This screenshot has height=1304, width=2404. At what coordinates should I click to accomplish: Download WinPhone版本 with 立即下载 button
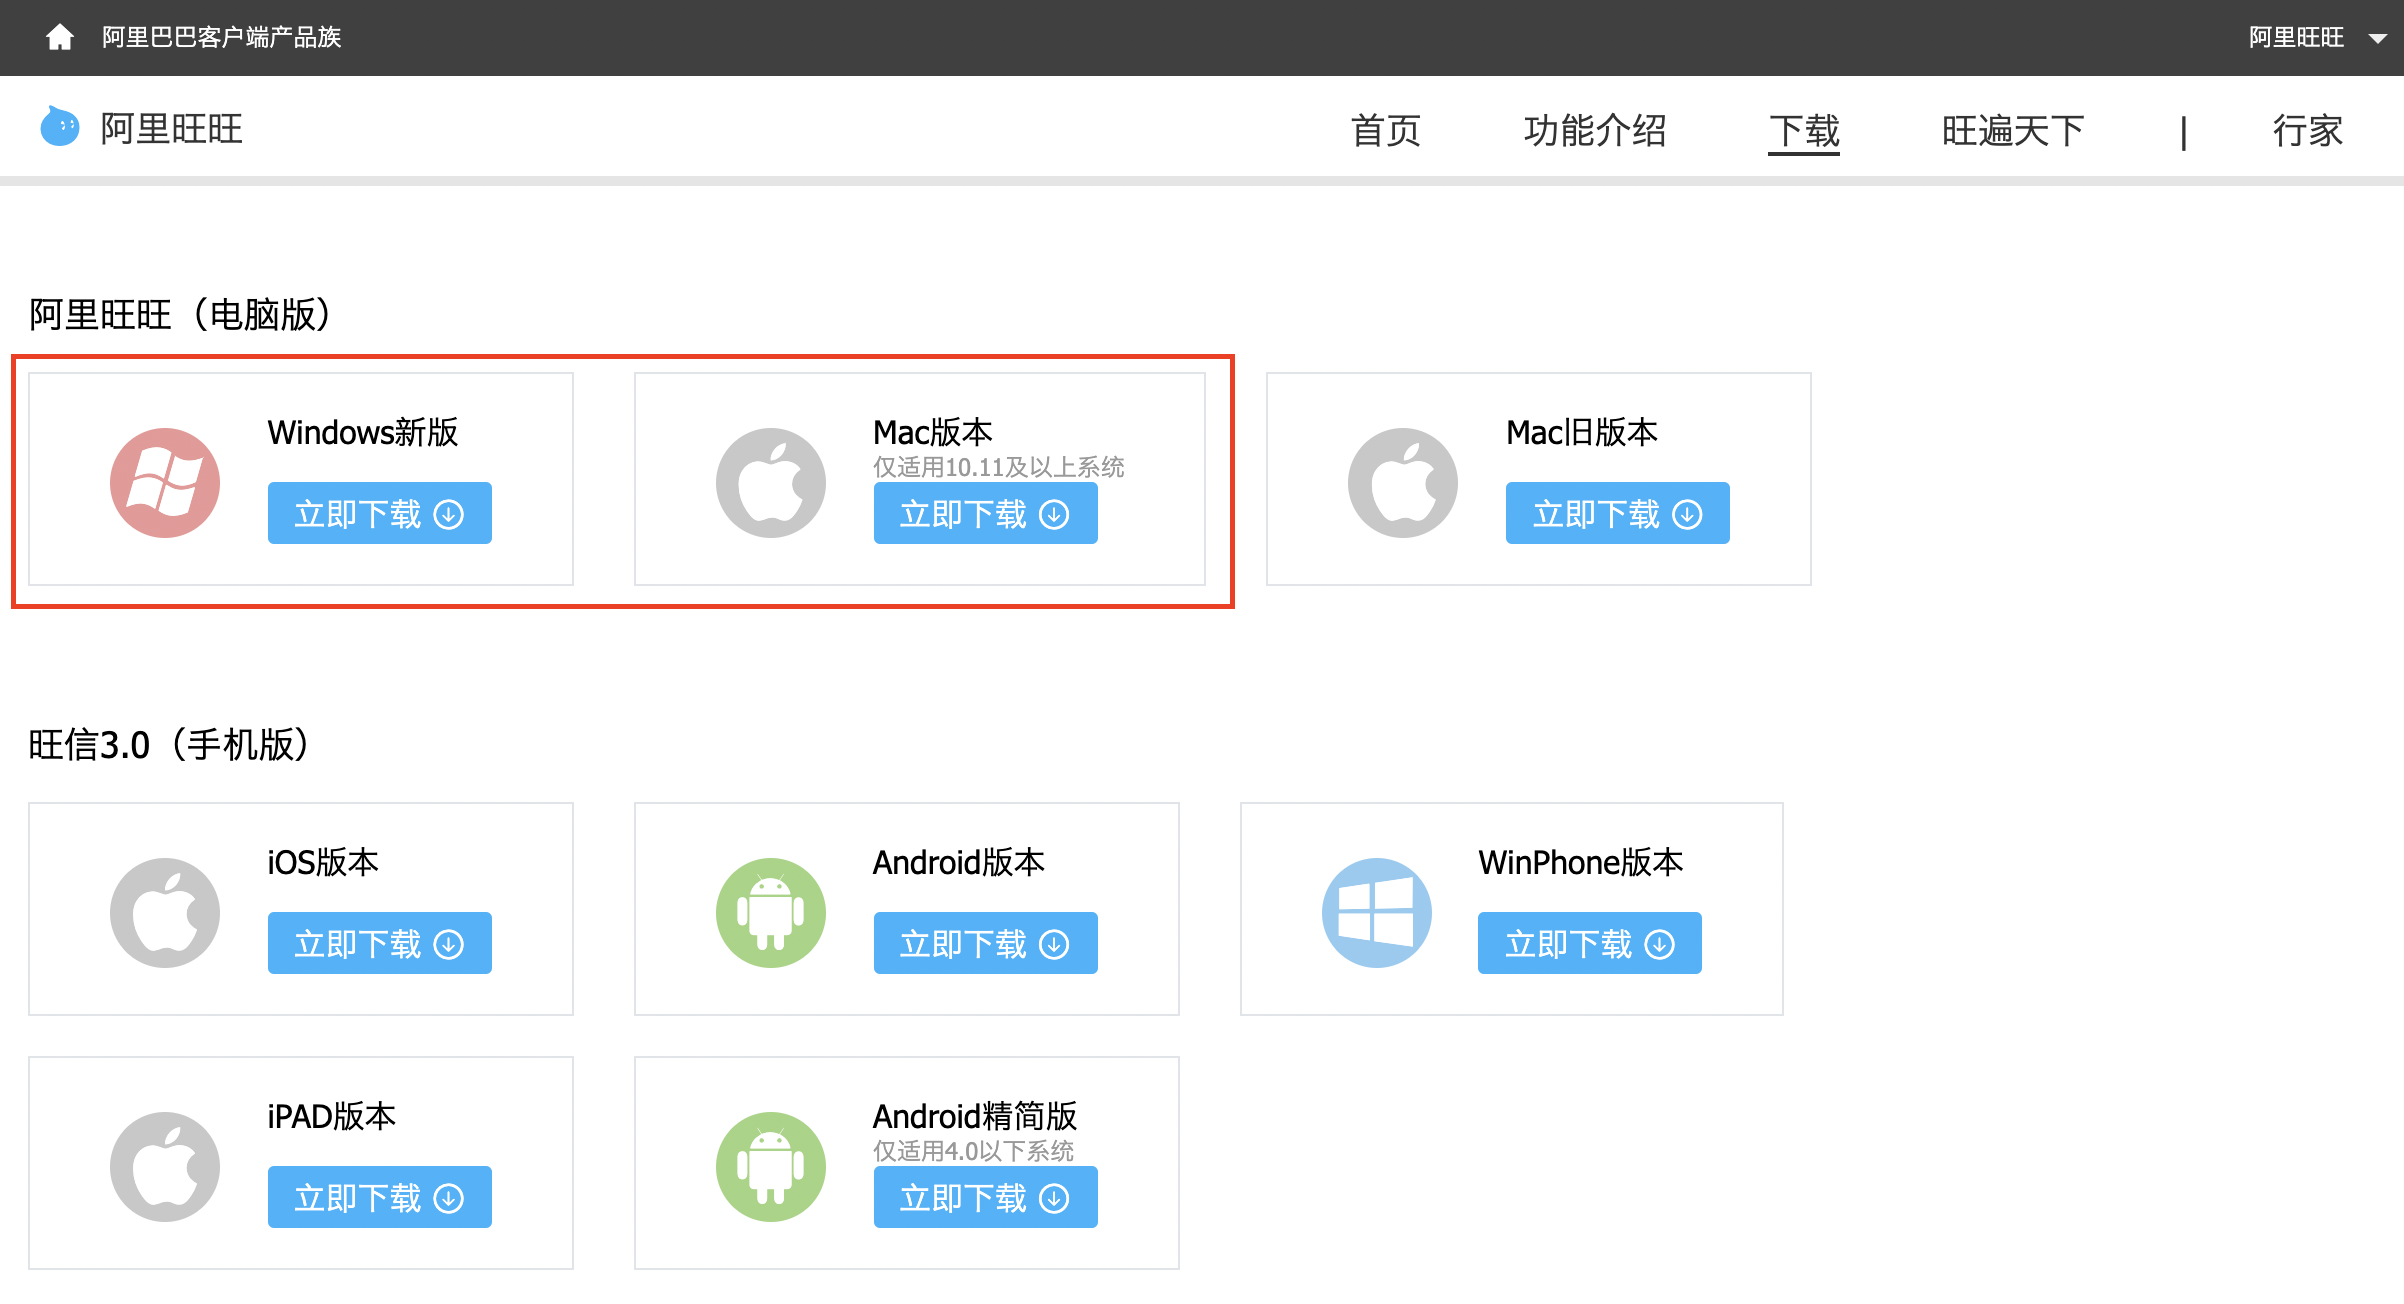[1590, 943]
